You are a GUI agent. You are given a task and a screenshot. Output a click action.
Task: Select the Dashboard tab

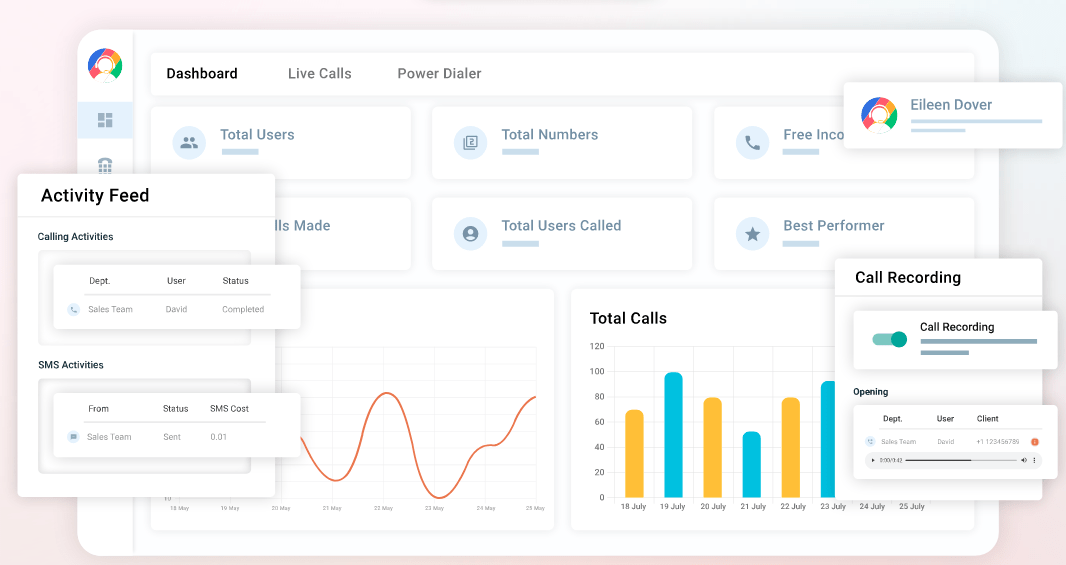click(x=202, y=74)
